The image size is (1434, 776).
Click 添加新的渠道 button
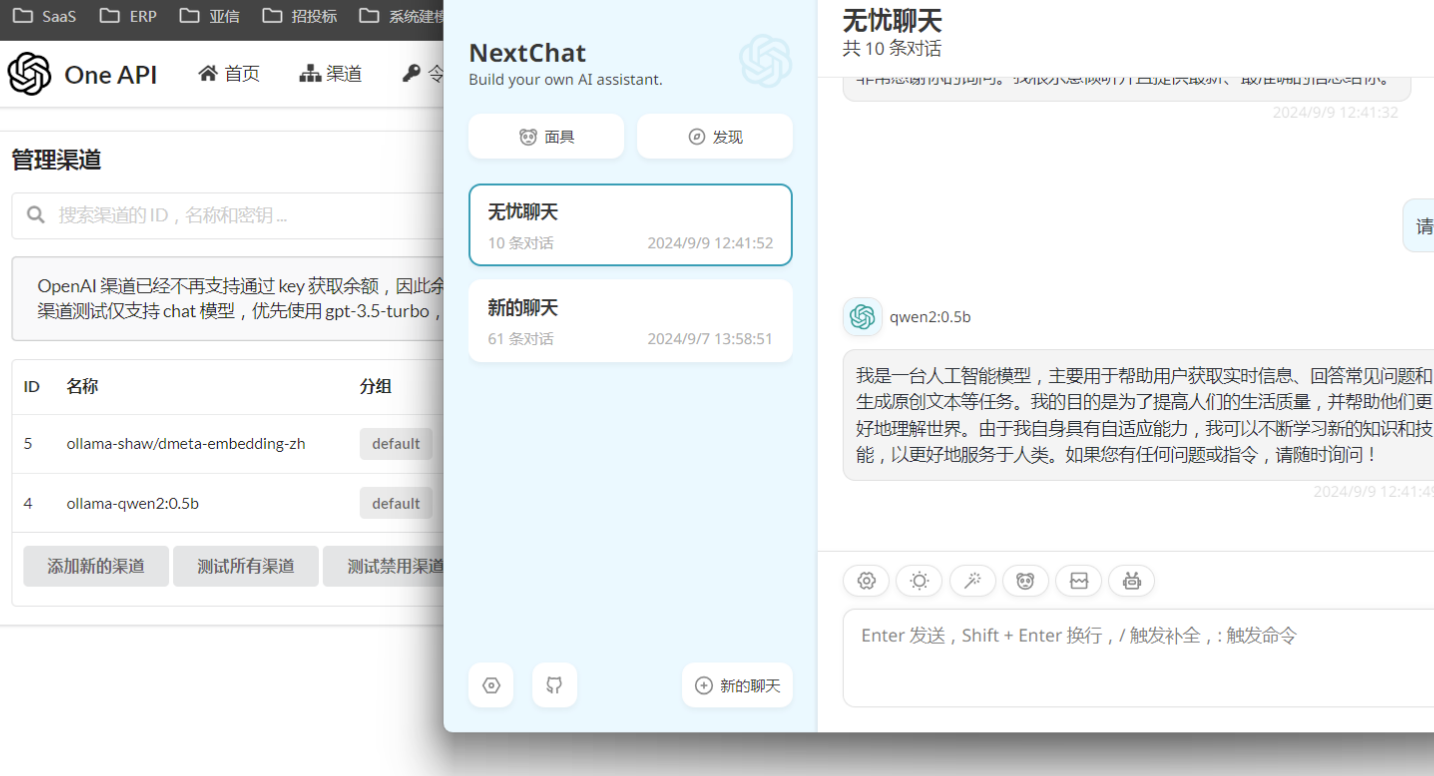[96, 566]
